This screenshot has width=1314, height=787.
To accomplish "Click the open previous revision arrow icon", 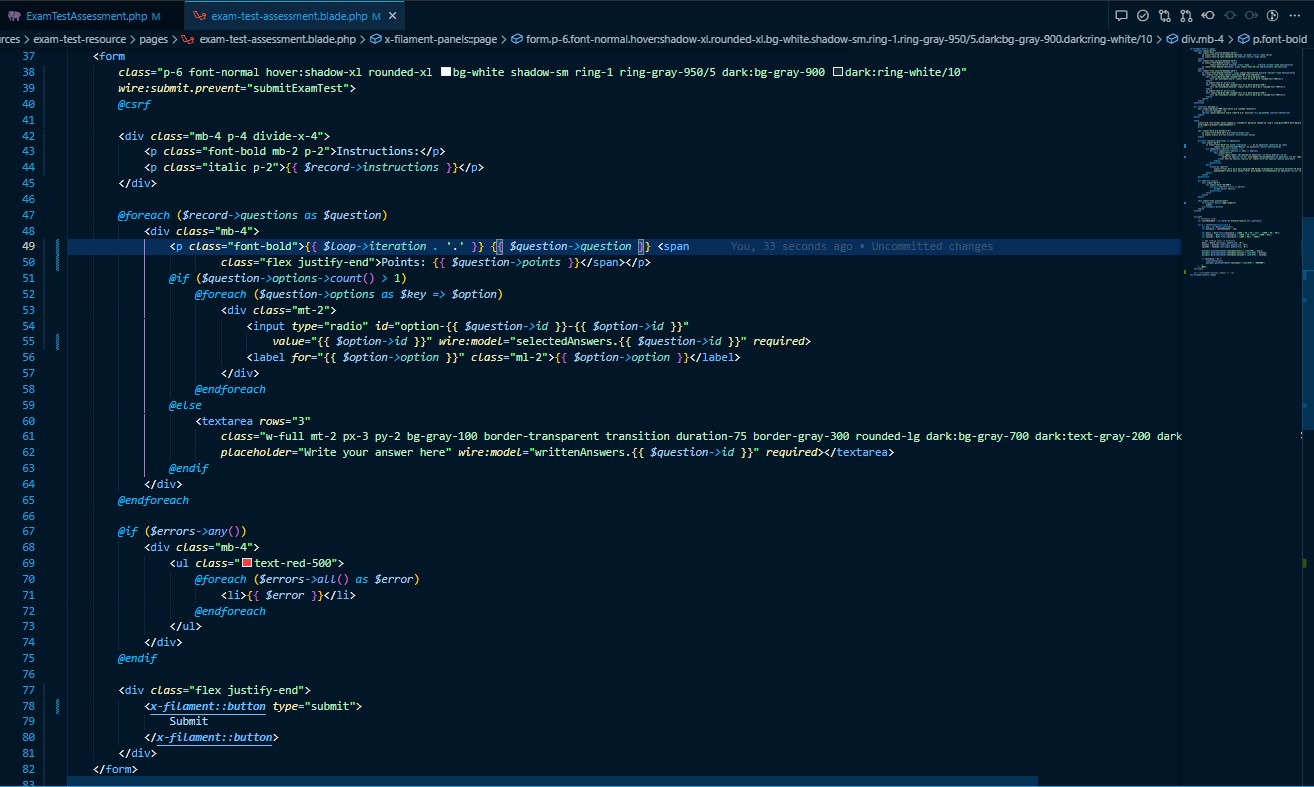I will (x=1208, y=16).
